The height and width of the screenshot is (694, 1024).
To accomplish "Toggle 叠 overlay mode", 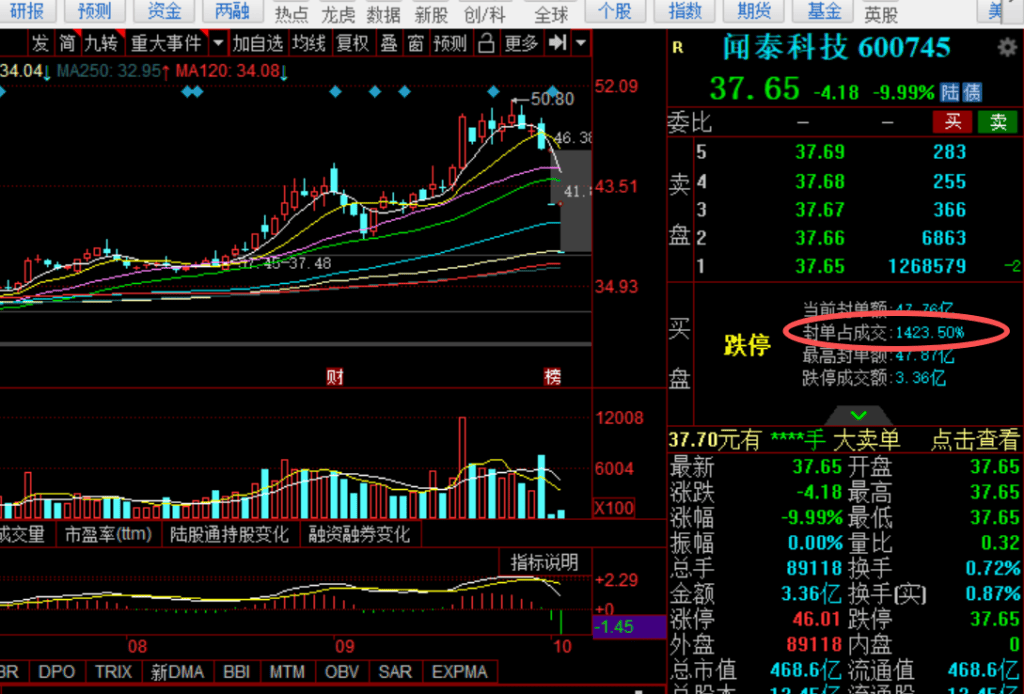I will coord(389,43).
